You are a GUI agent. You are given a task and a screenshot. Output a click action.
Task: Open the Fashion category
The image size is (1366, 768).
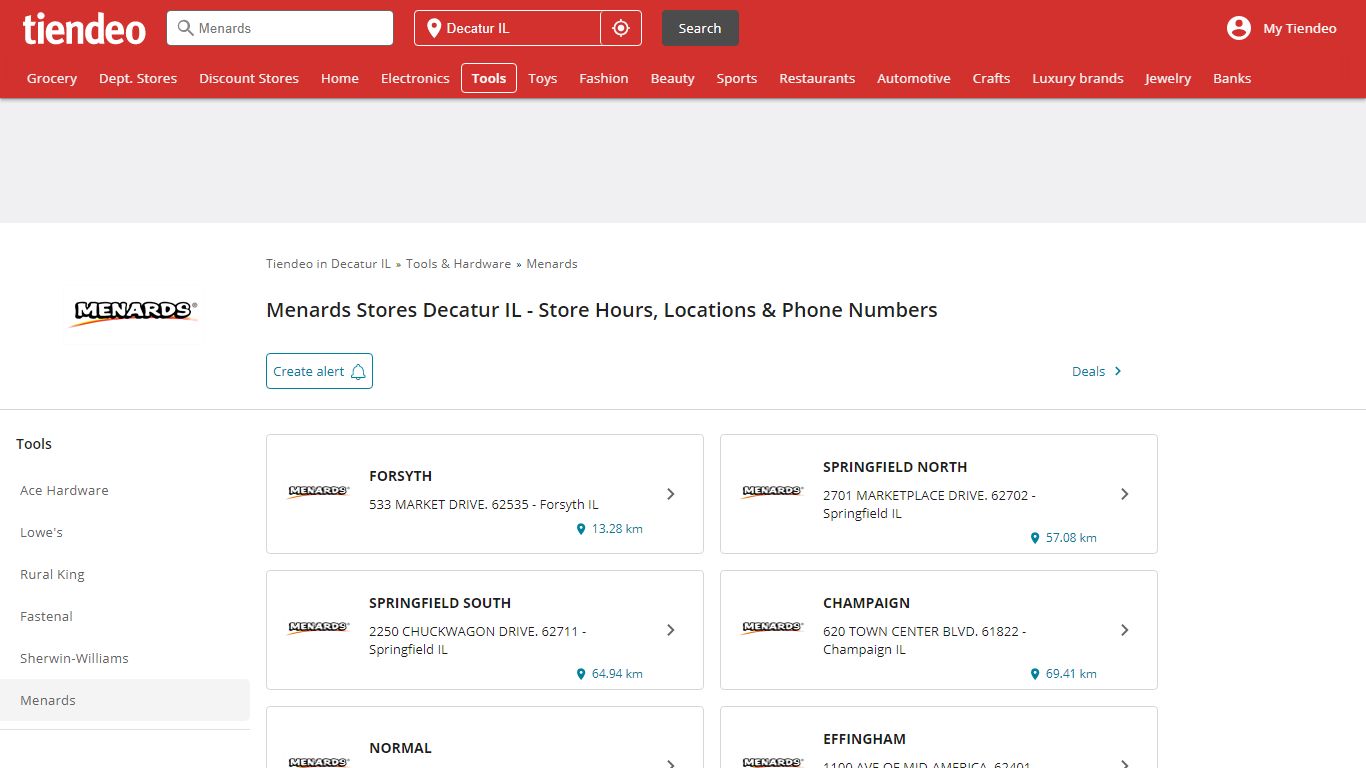[x=604, y=78]
